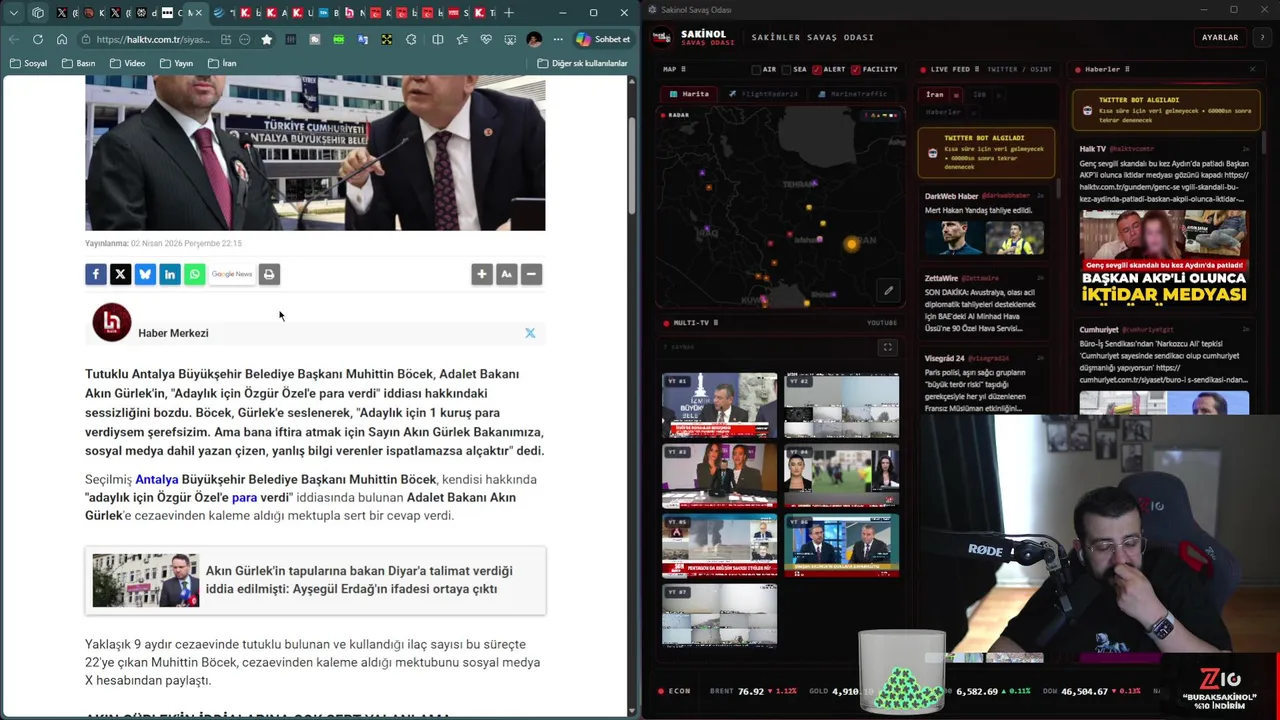Viewport: 1280px width, 720px height.
Task: Open the YT #7 camera stream
Action: coord(719,616)
